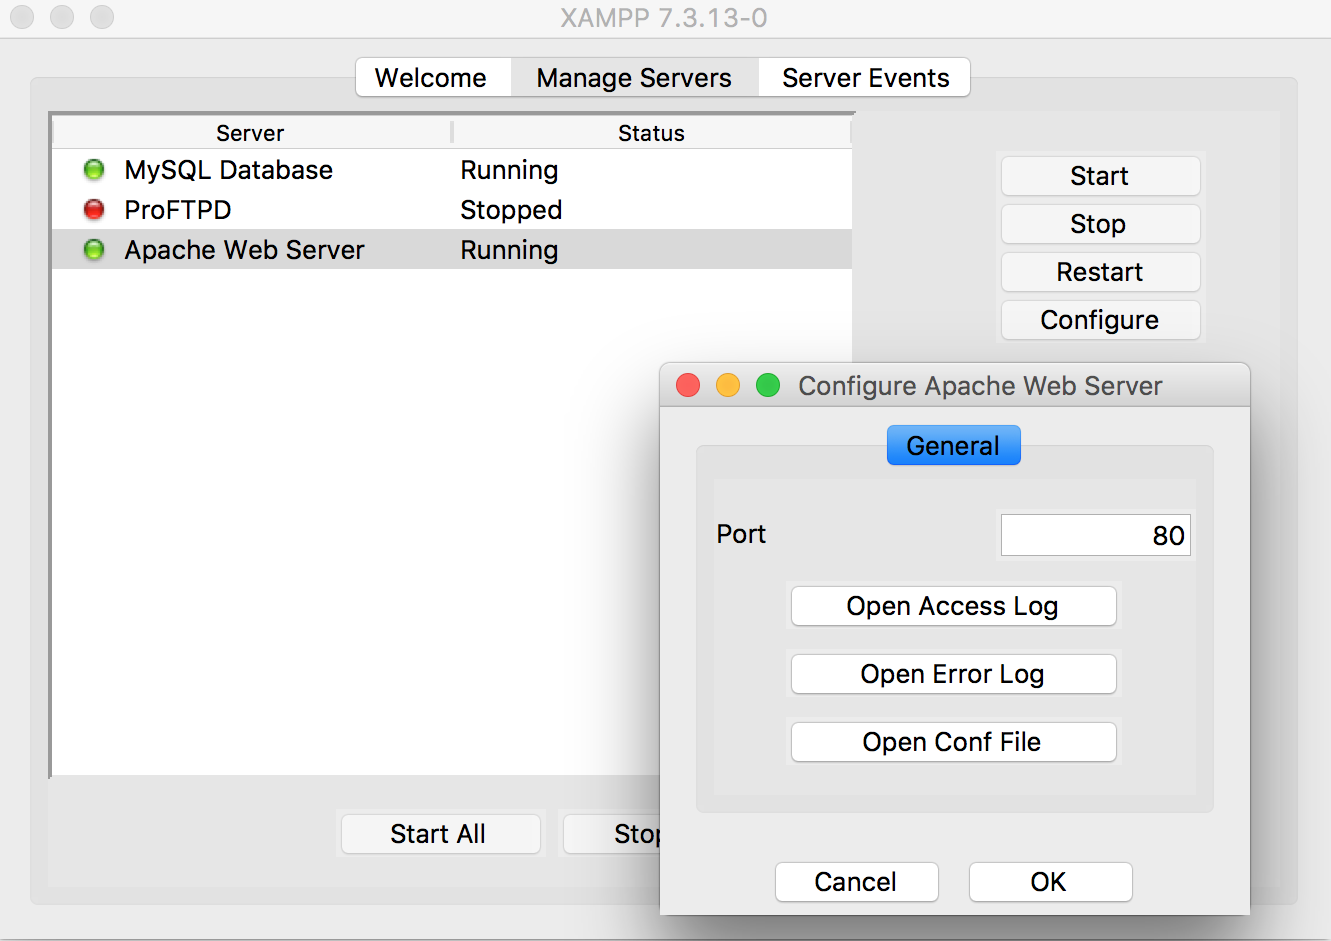
Task: Switch to the Manage Servers tab
Action: [x=634, y=78]
